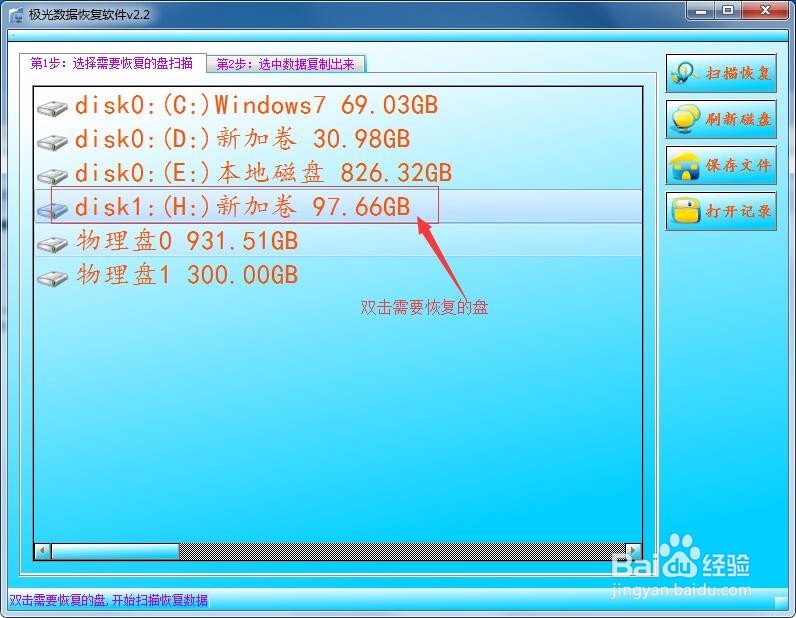Select row 物理盘0 931.51GB
Viewport: 796px width, 618px height.
click(338, 240)
